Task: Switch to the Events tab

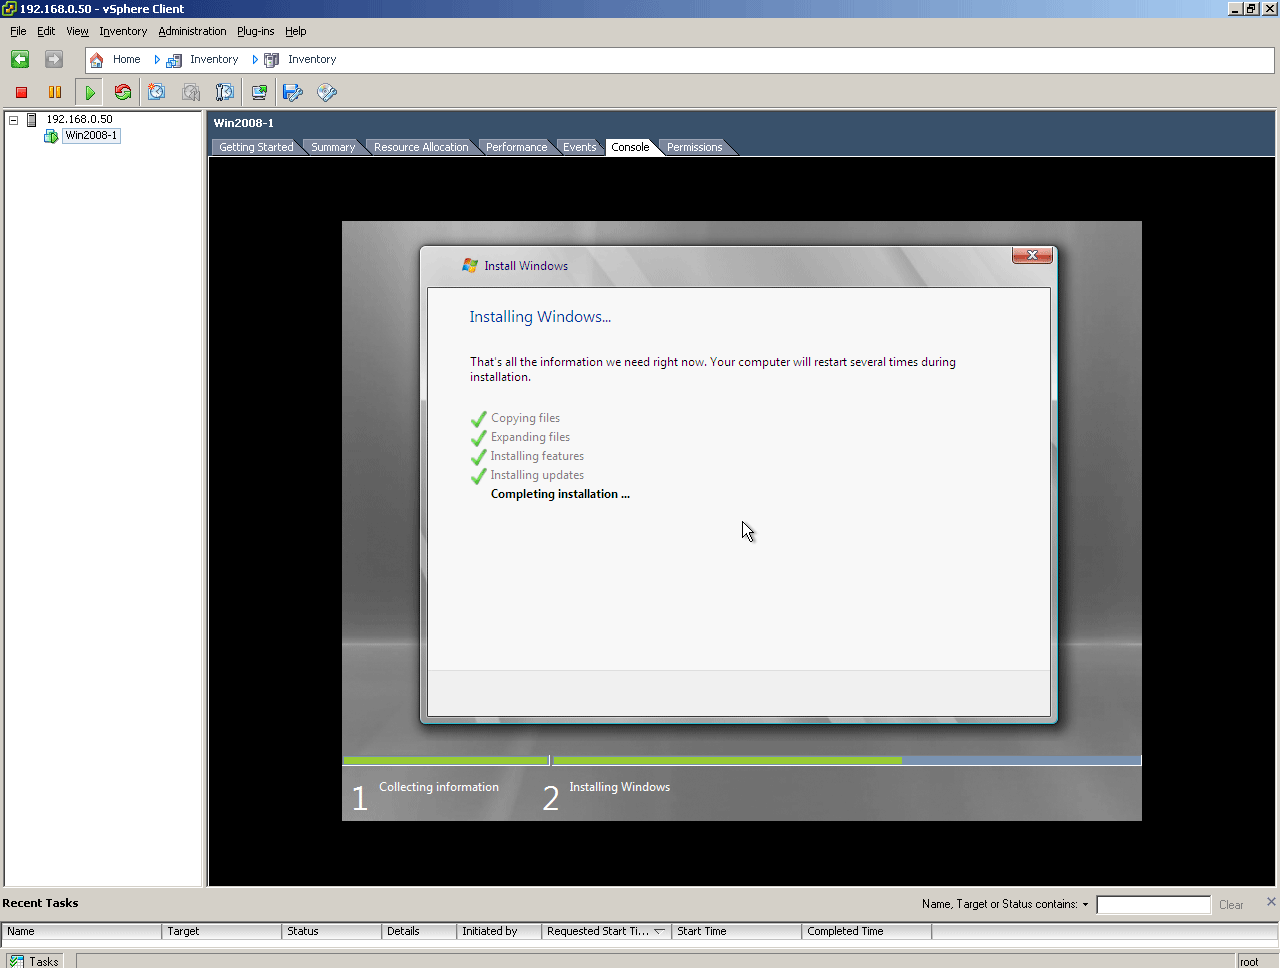Action: tap(579, 148)
